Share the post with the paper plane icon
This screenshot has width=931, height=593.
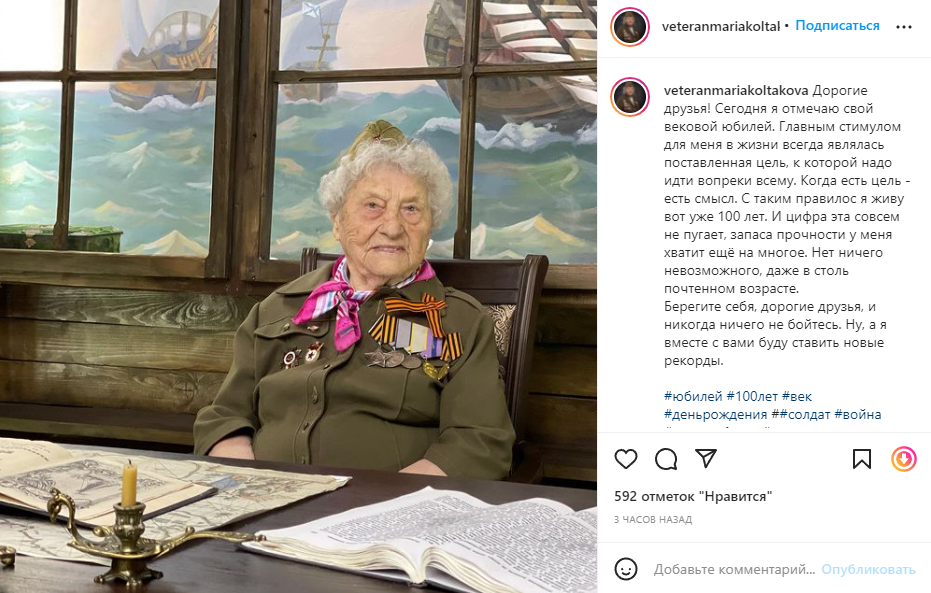706,458
